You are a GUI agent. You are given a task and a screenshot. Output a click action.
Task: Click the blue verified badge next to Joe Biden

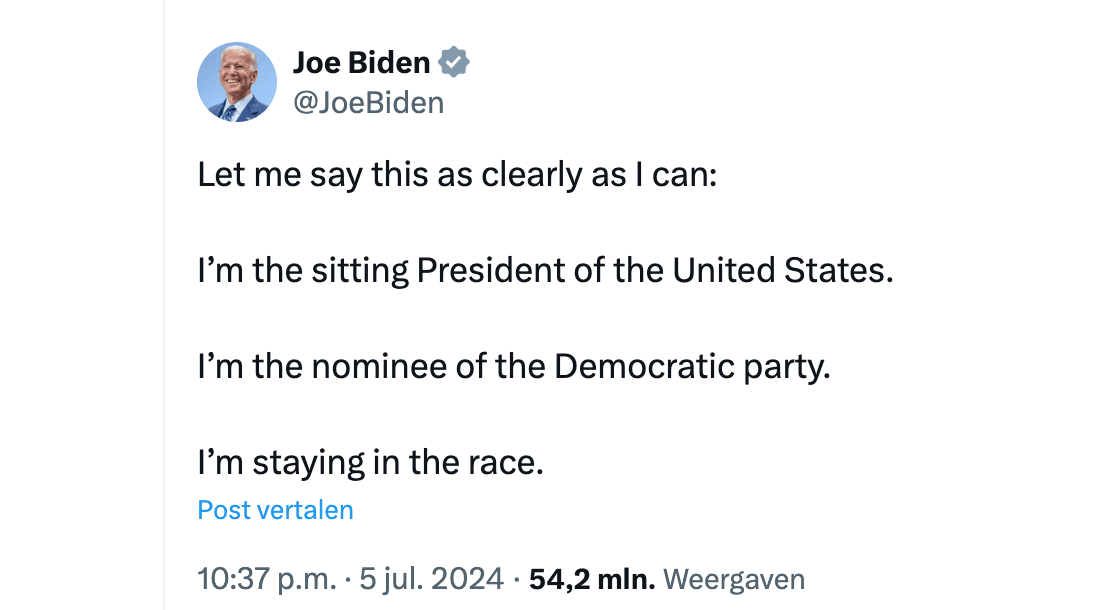point(455,63)
